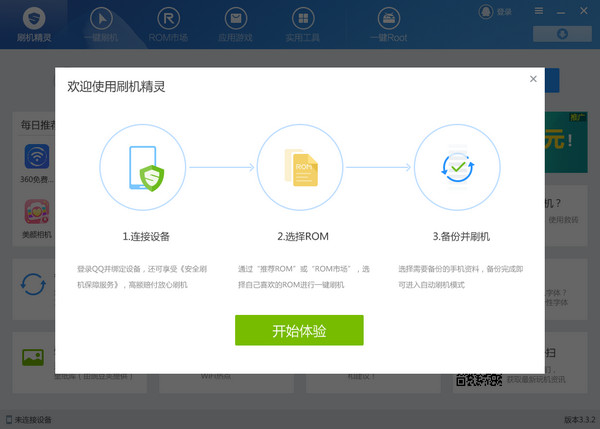Click the 连接设备 phone shield icon
The image size is (600, 429).
pos(147,168)
